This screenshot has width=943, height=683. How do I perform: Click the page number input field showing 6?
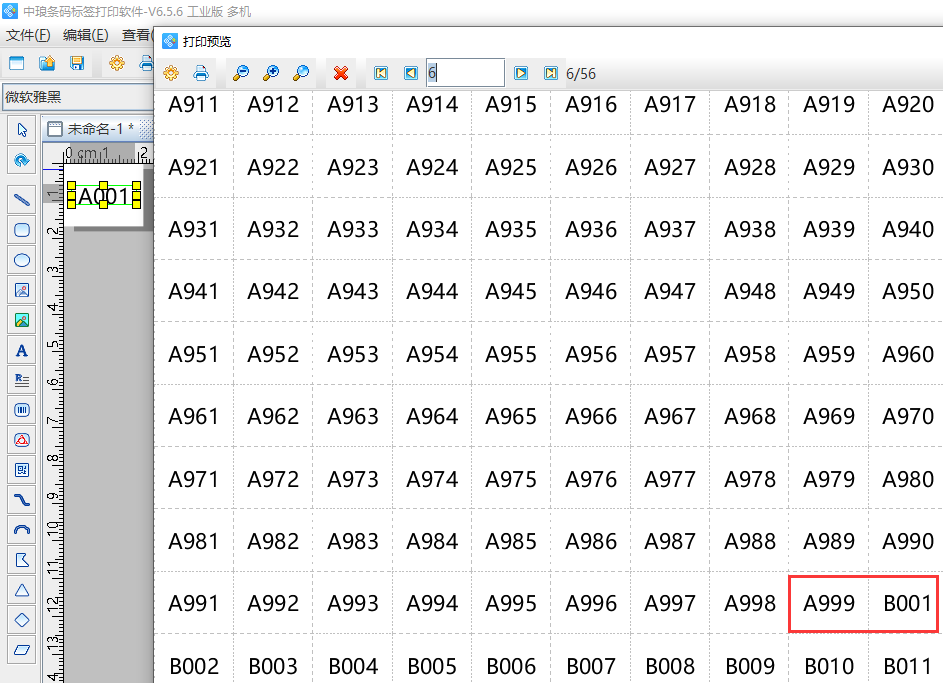point(465,73)
